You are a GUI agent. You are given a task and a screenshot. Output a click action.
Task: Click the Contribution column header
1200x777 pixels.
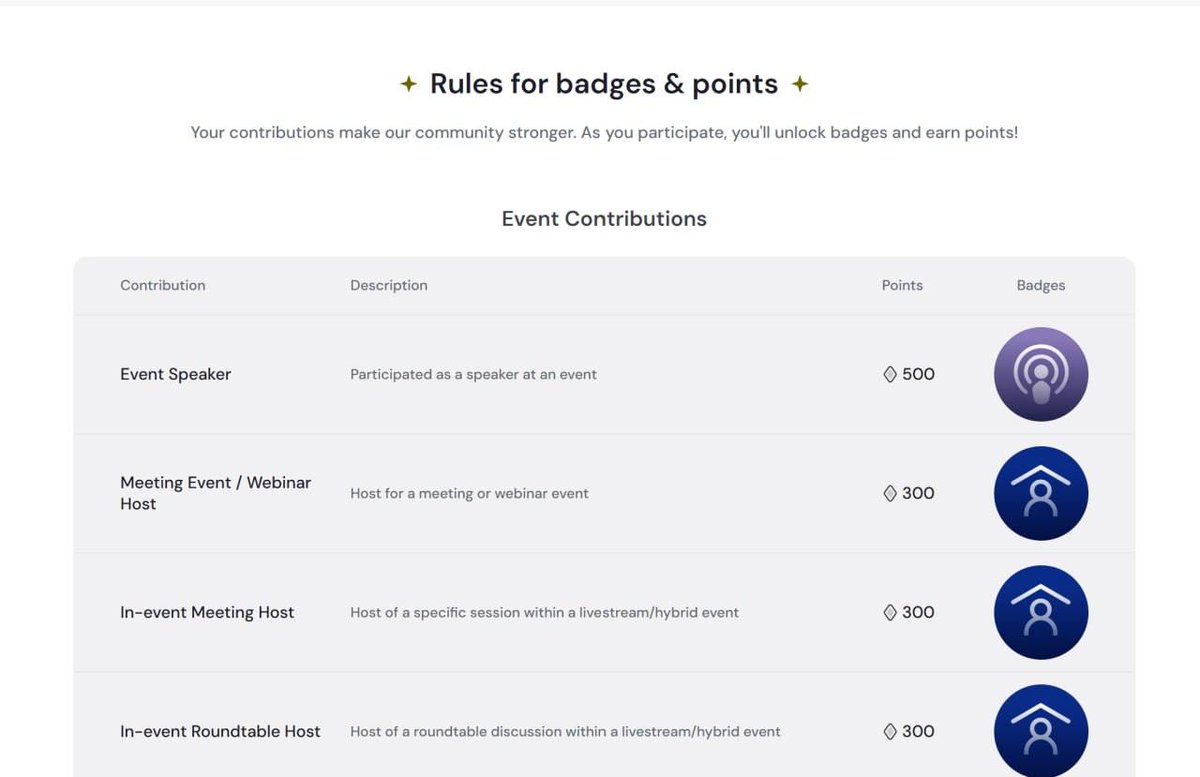(163, 285)
